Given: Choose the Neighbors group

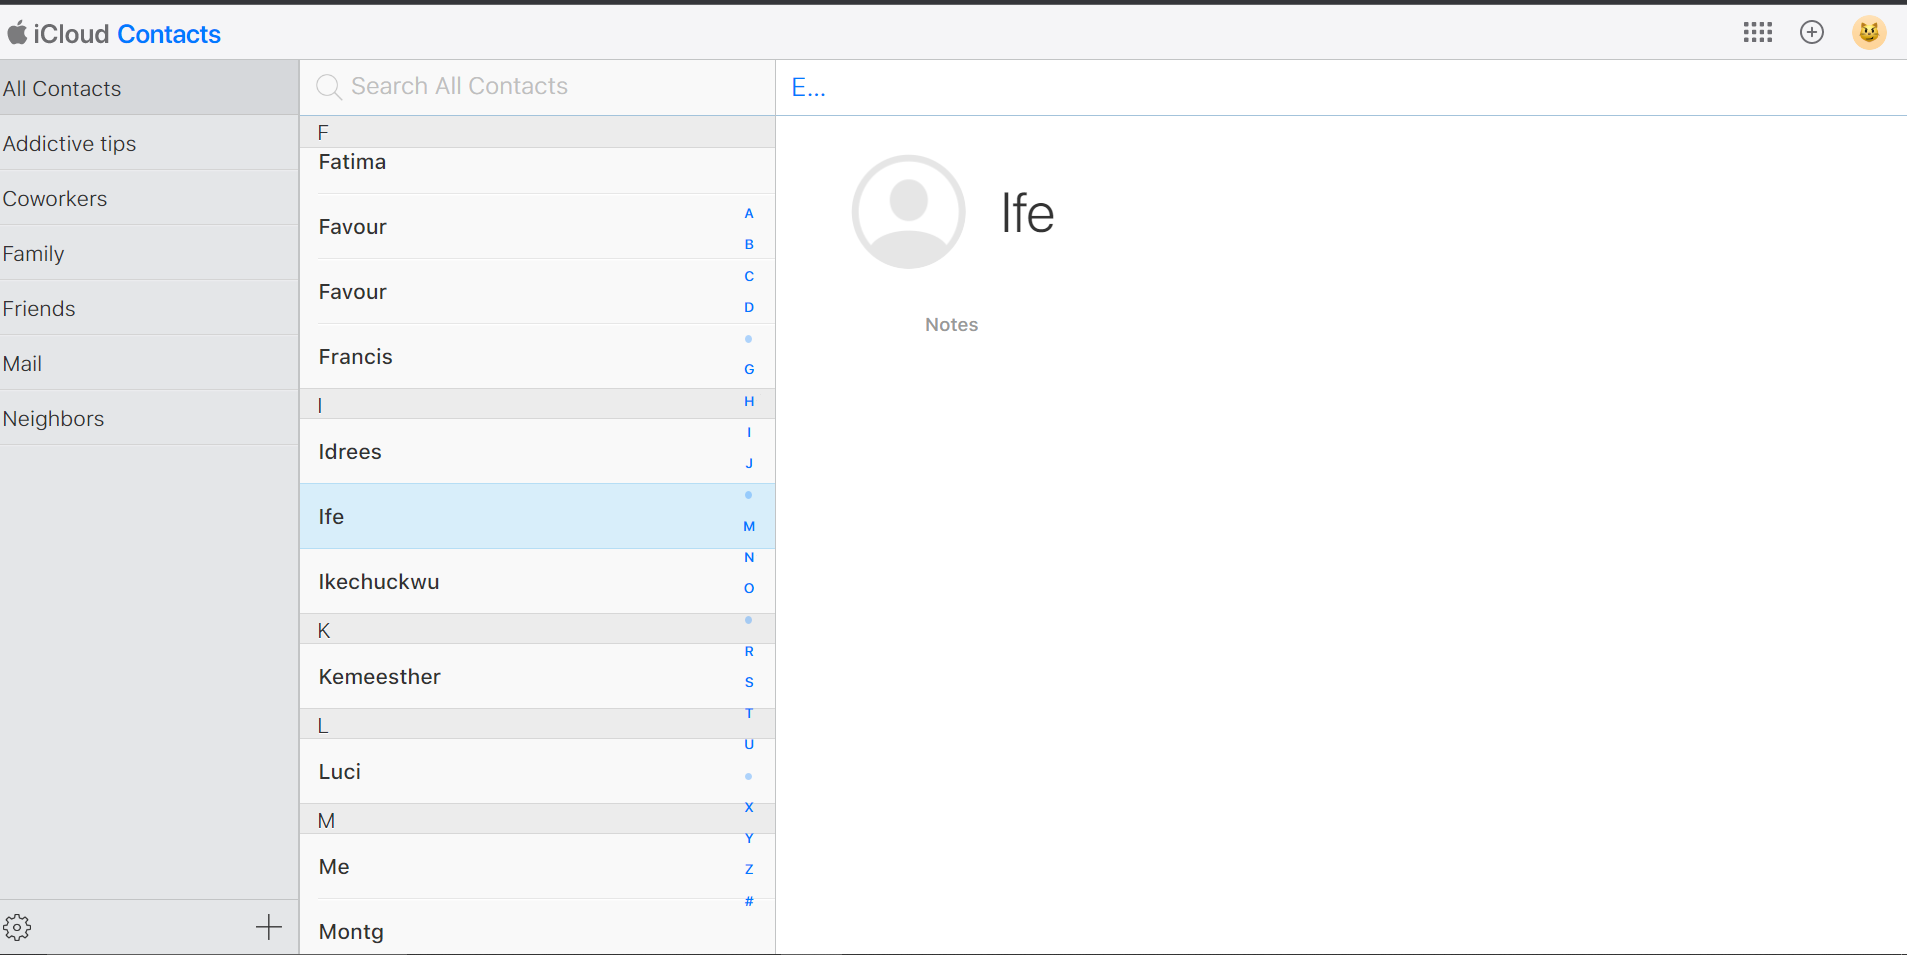Looking at the screenshot, I should (54, 418).
